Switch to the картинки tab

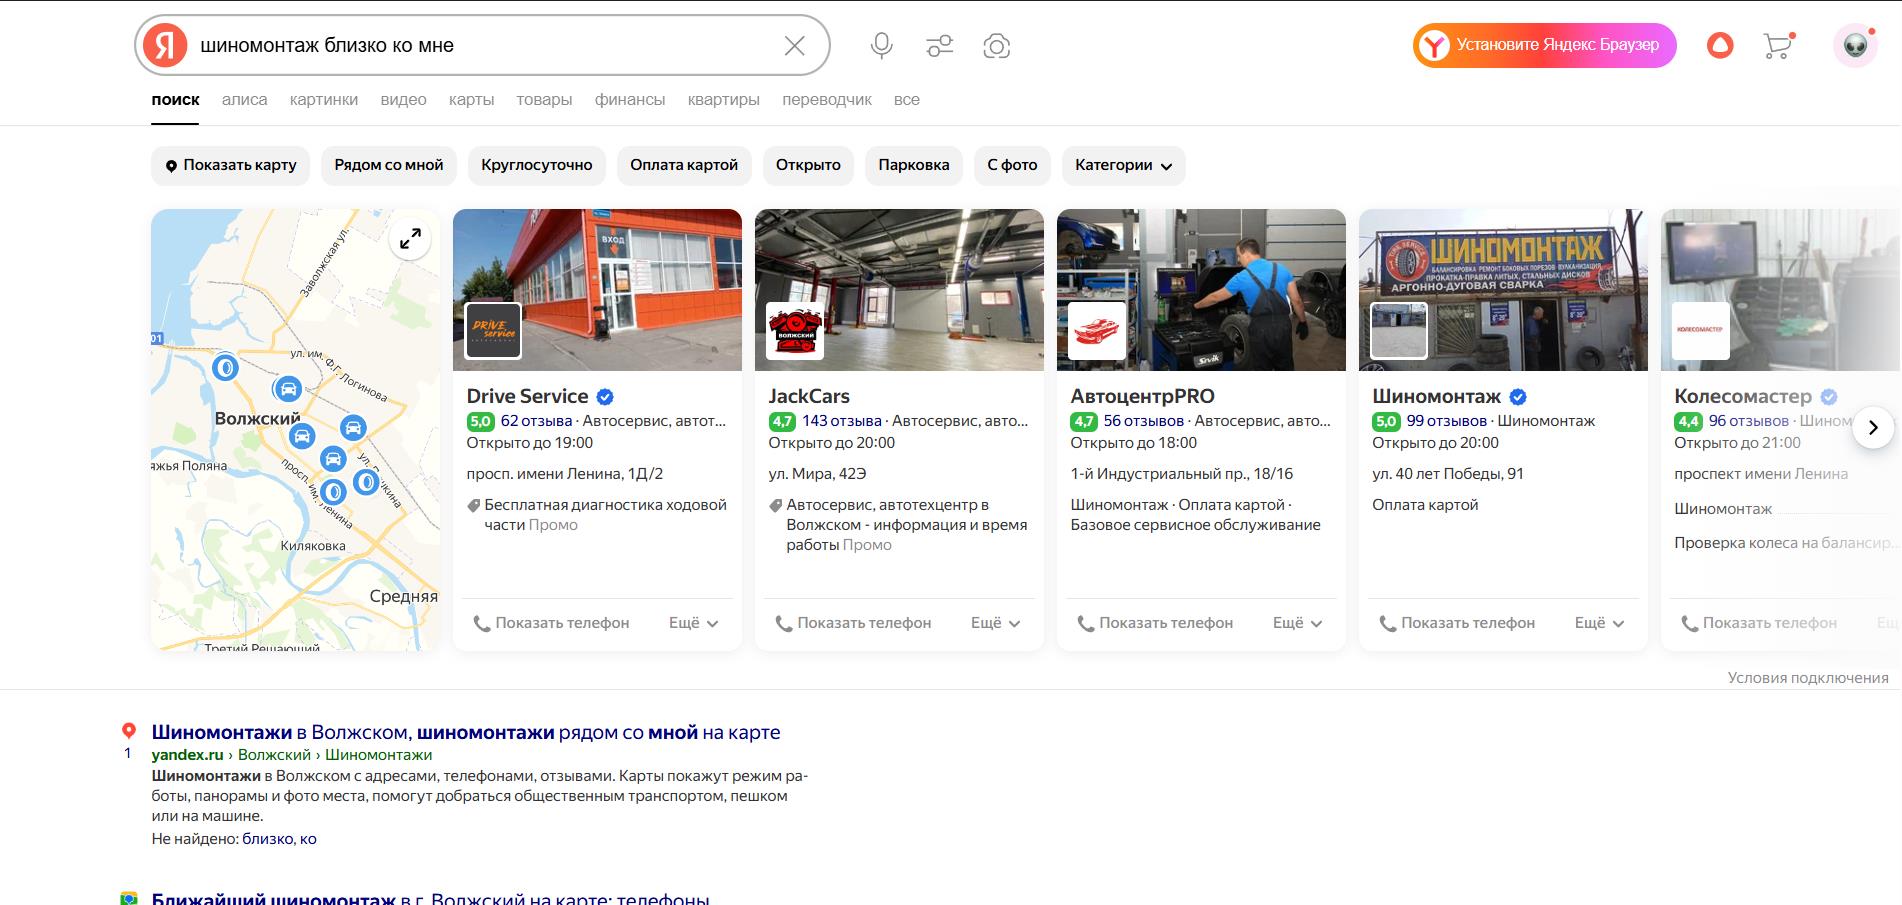324,100
